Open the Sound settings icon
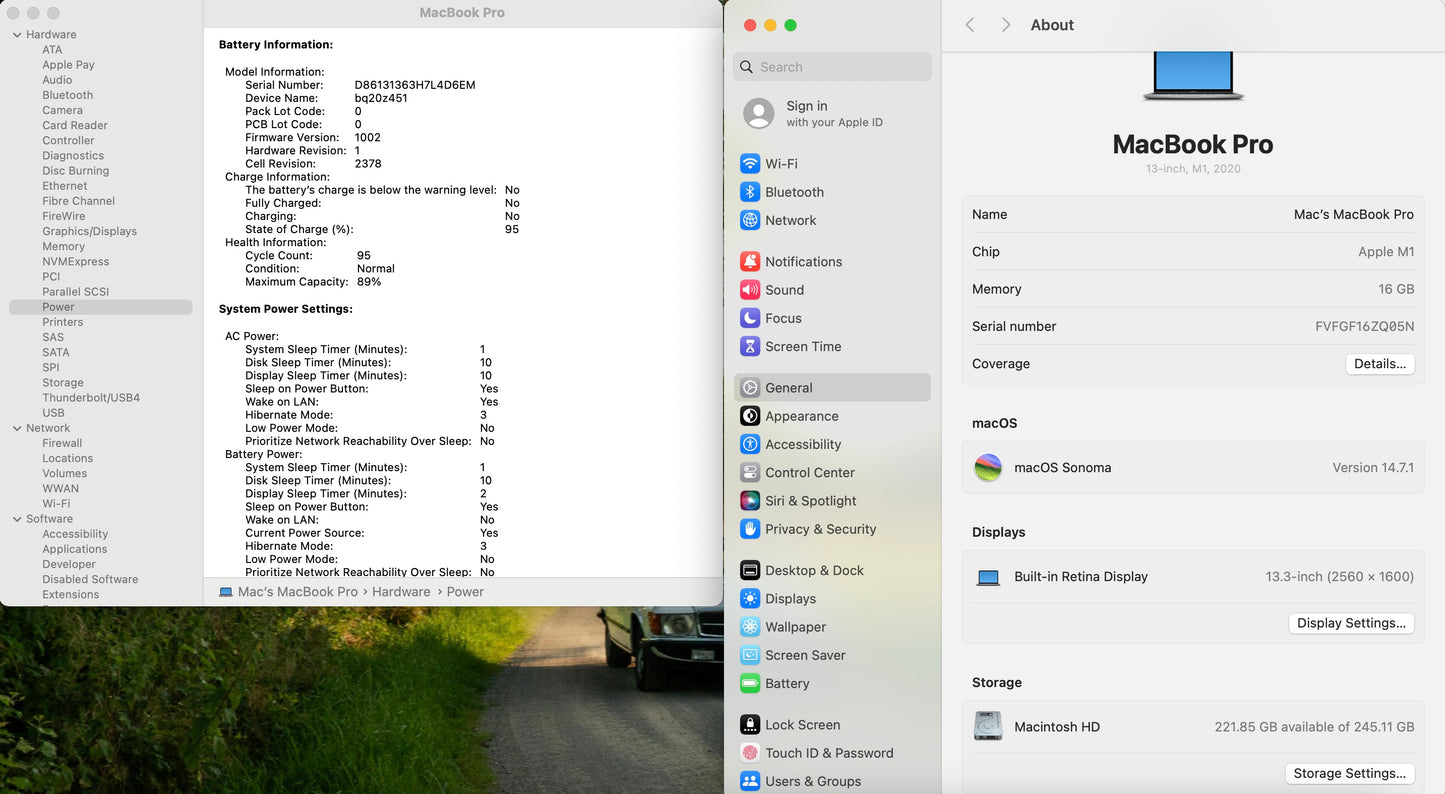1445x794 pixels. 750,290
